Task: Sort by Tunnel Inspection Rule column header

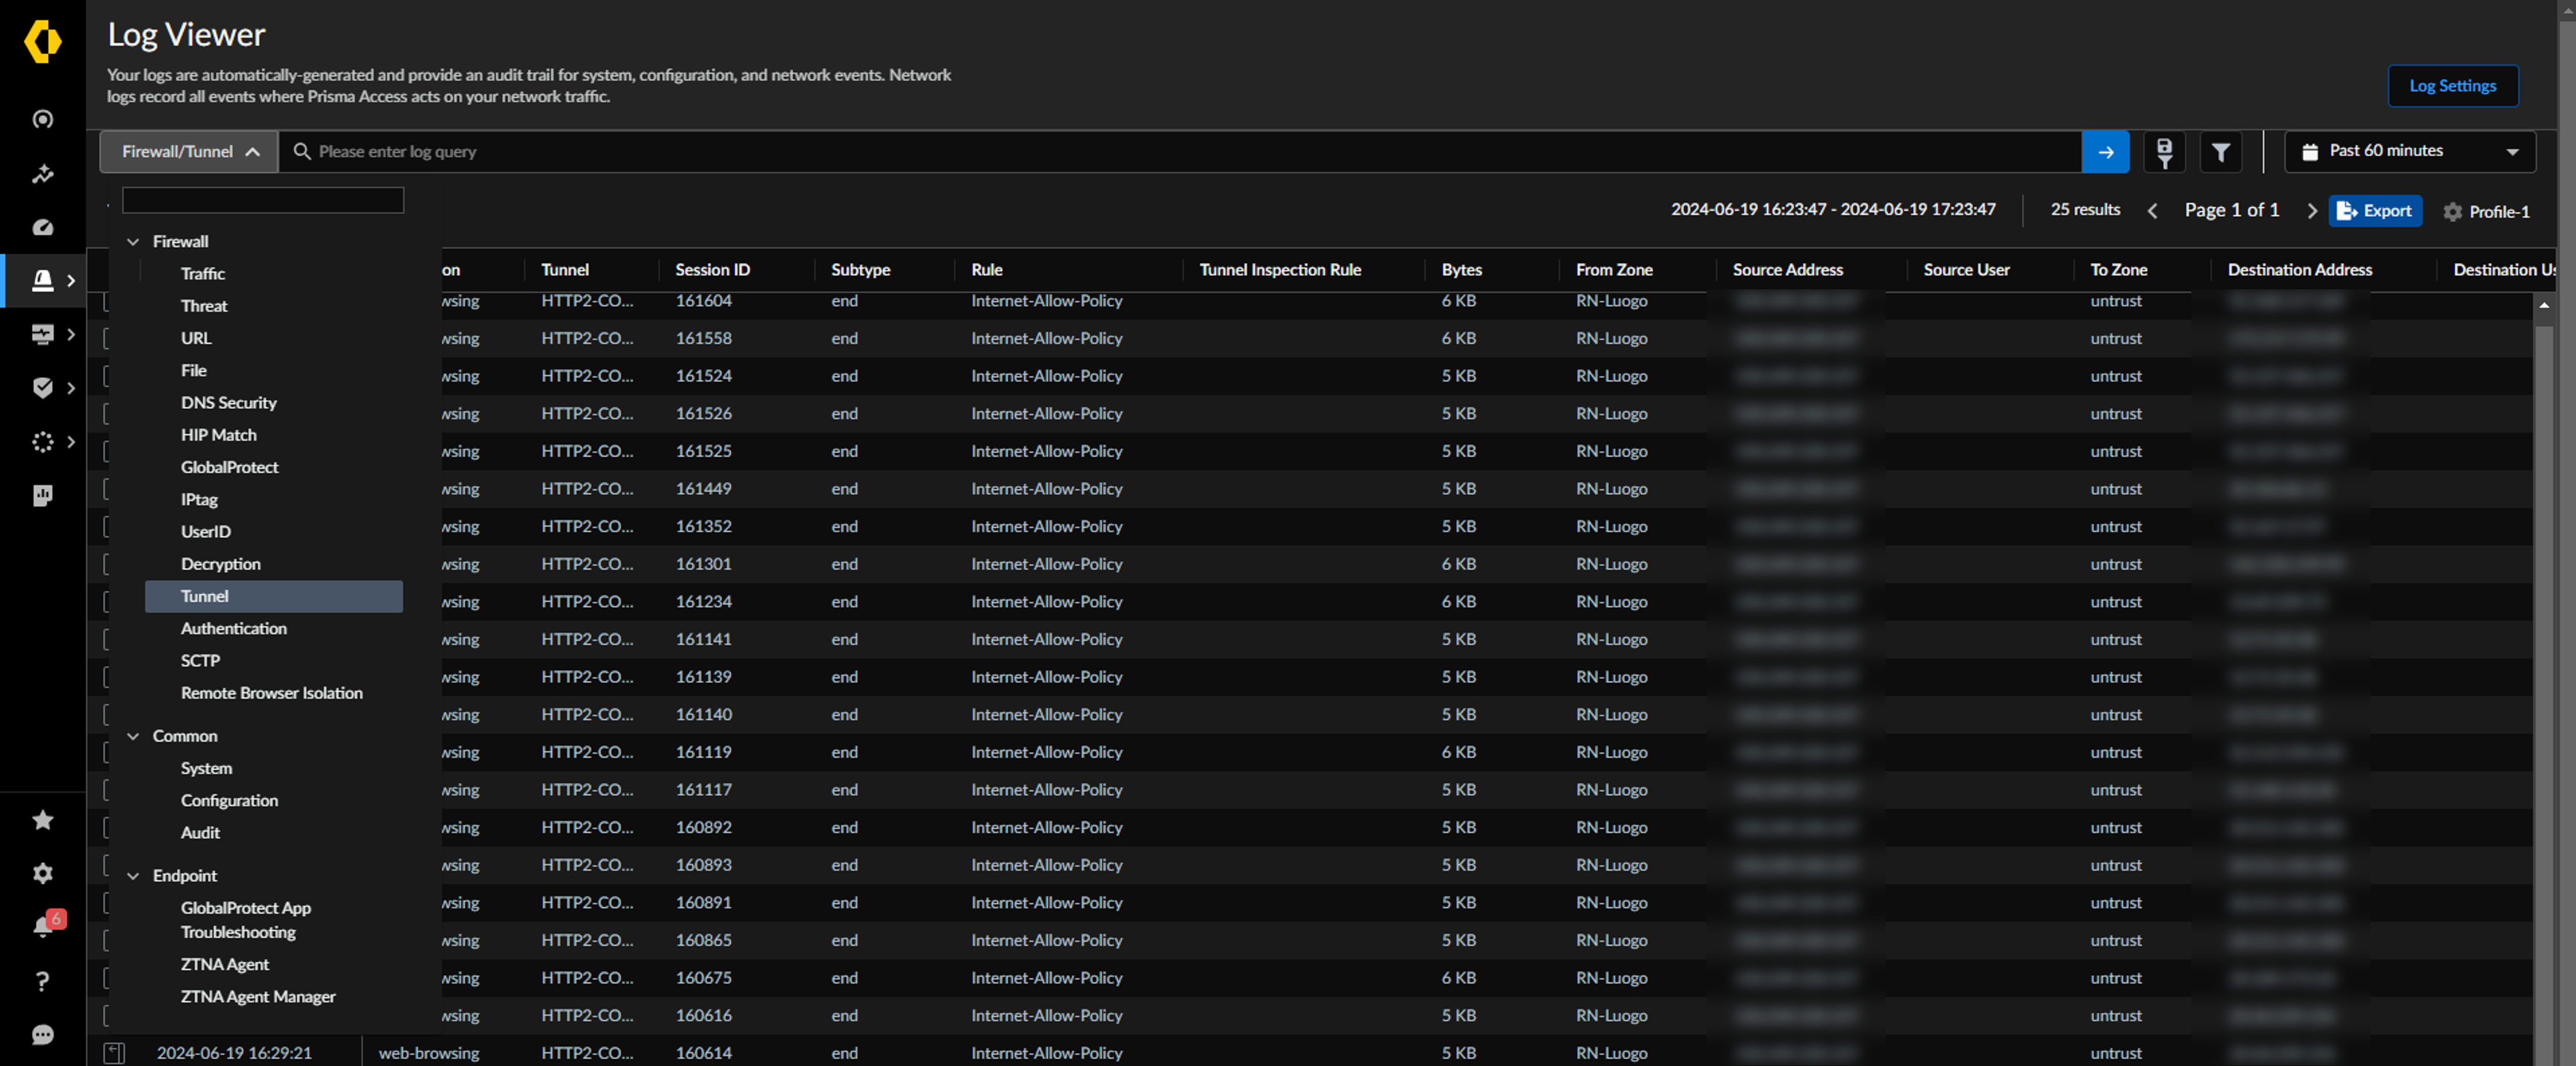Action: pos(1280,270)
